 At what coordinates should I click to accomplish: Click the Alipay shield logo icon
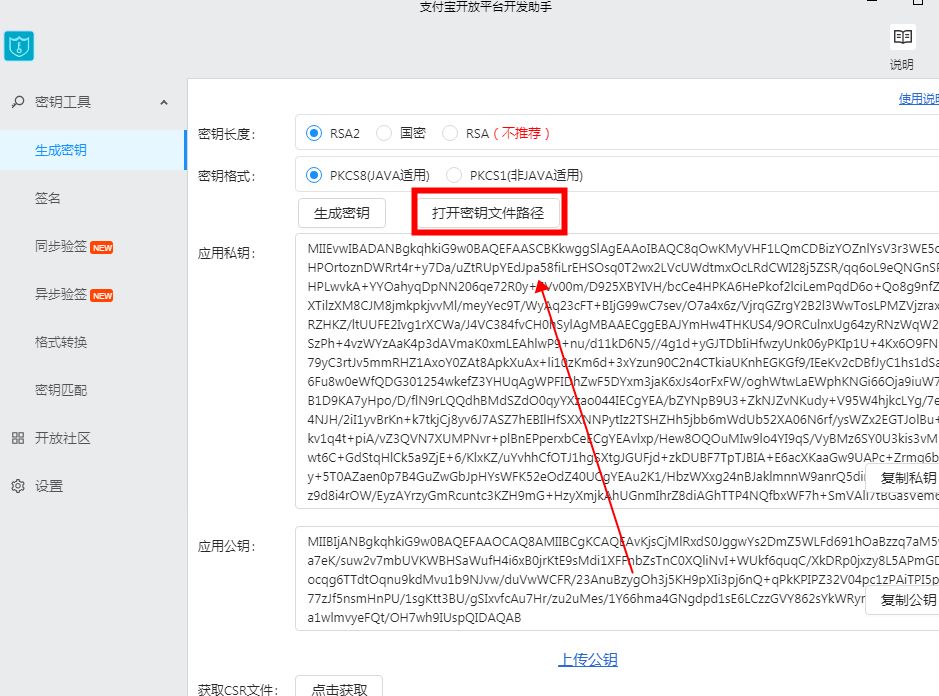click(19, 46)
